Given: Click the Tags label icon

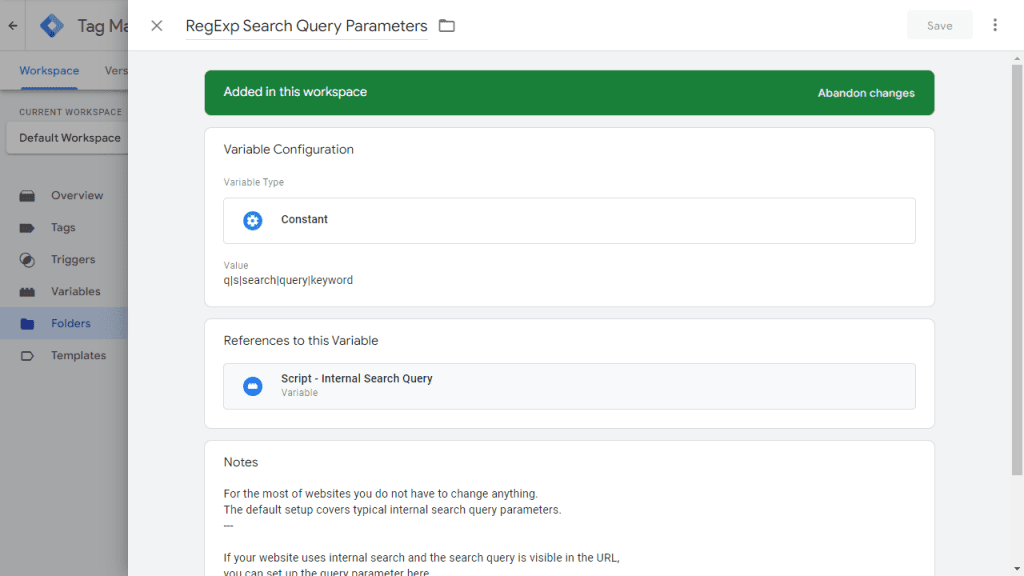Looking at the screenshot, I should click(x=27, y=227).
